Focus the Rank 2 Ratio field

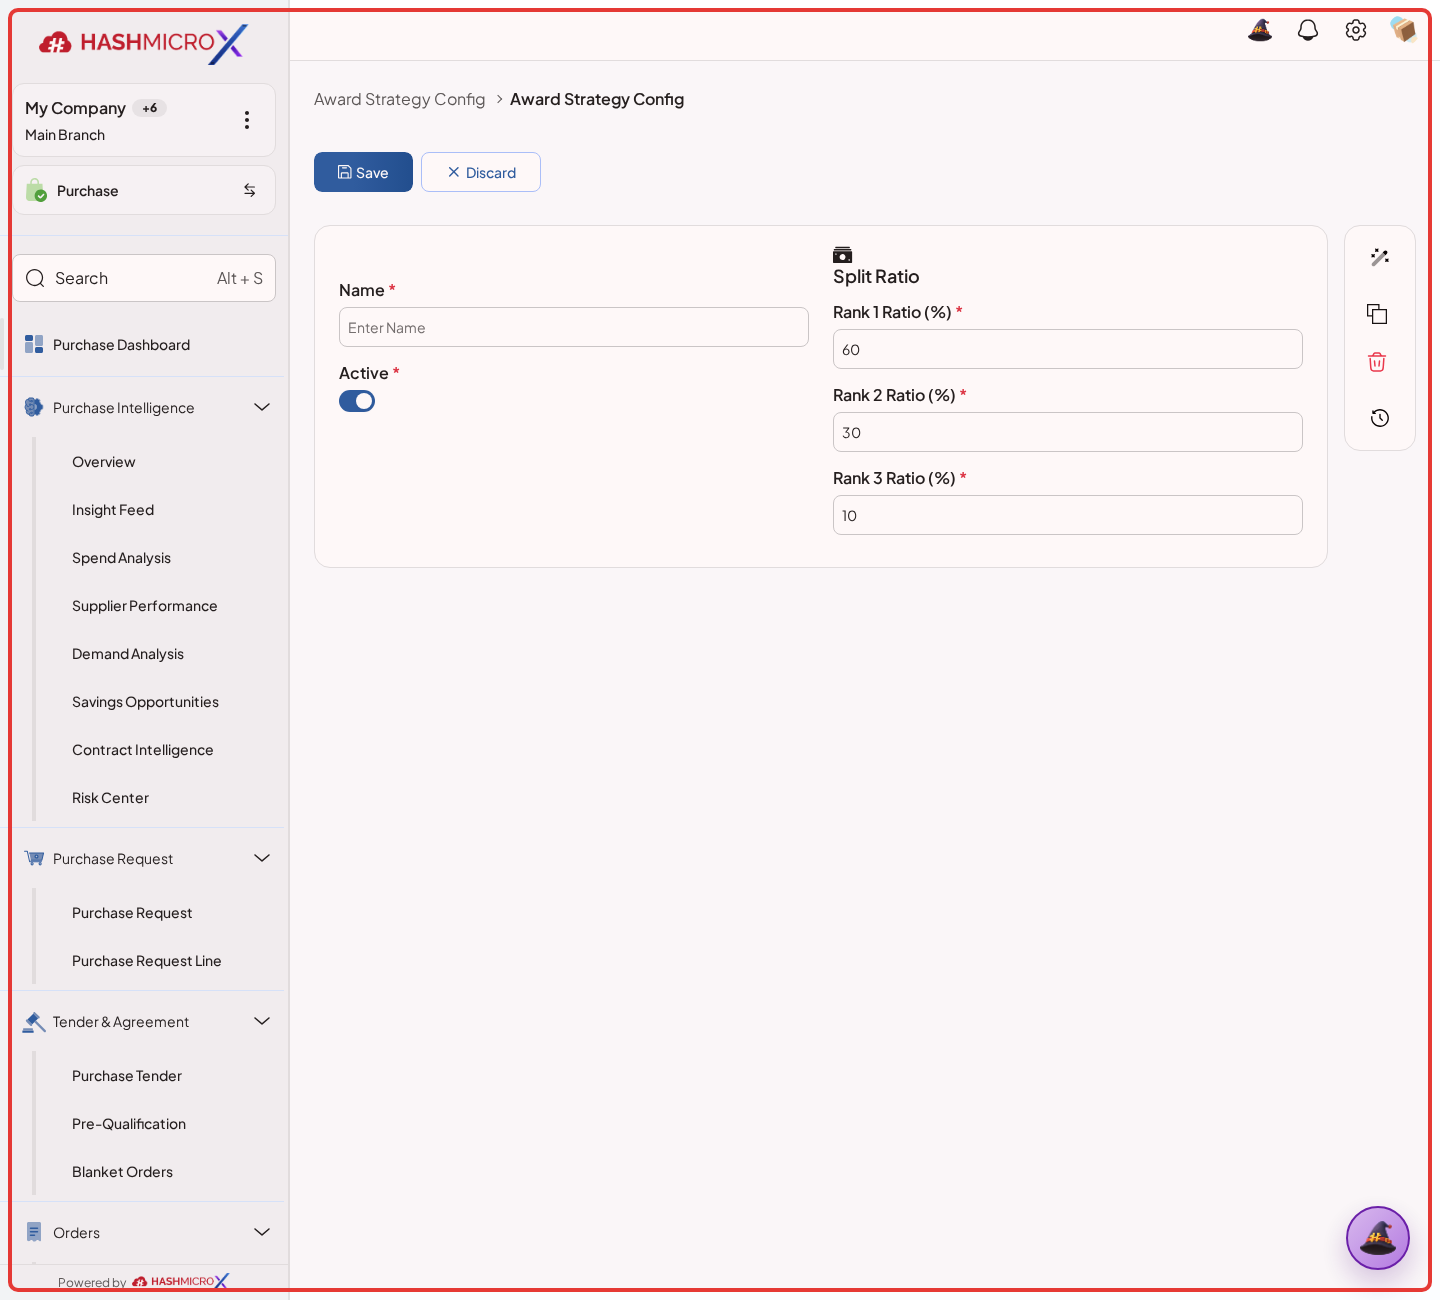click(1068, 432)
